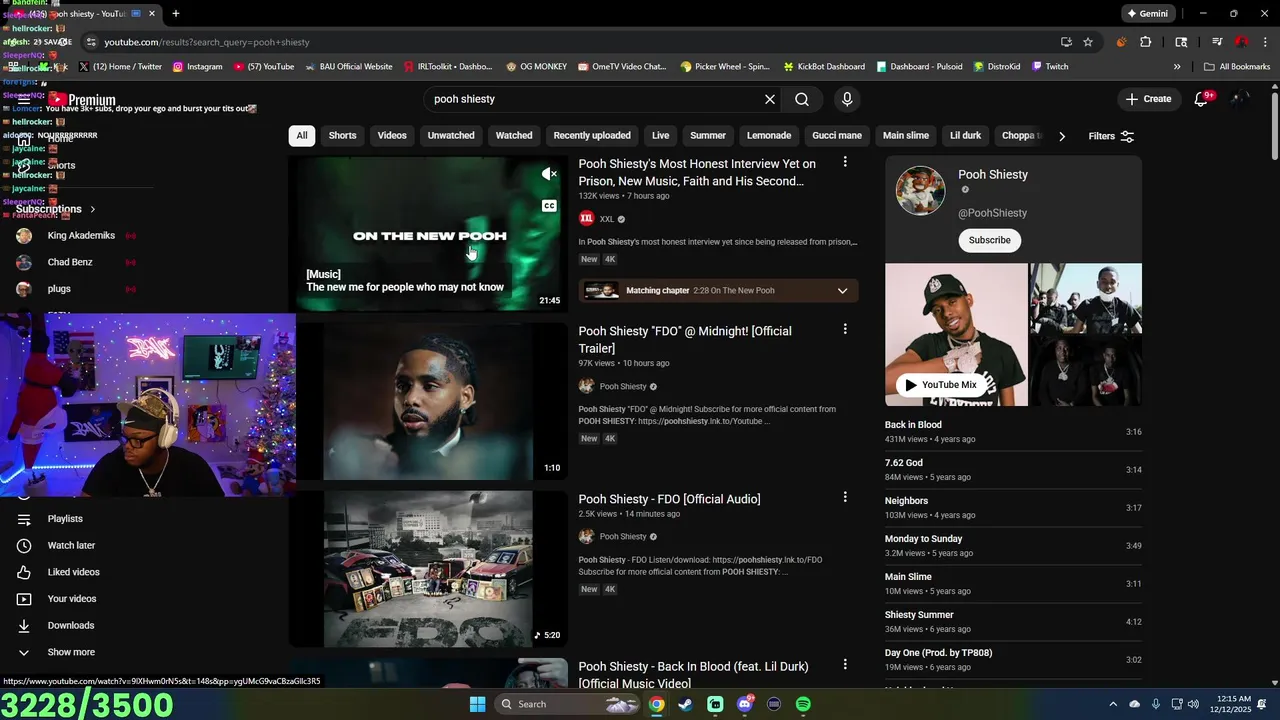The height and width of the screenshot is (720, 1280).
Task: Click the install app icon in address bar
Action: [x=1066, y=42]
